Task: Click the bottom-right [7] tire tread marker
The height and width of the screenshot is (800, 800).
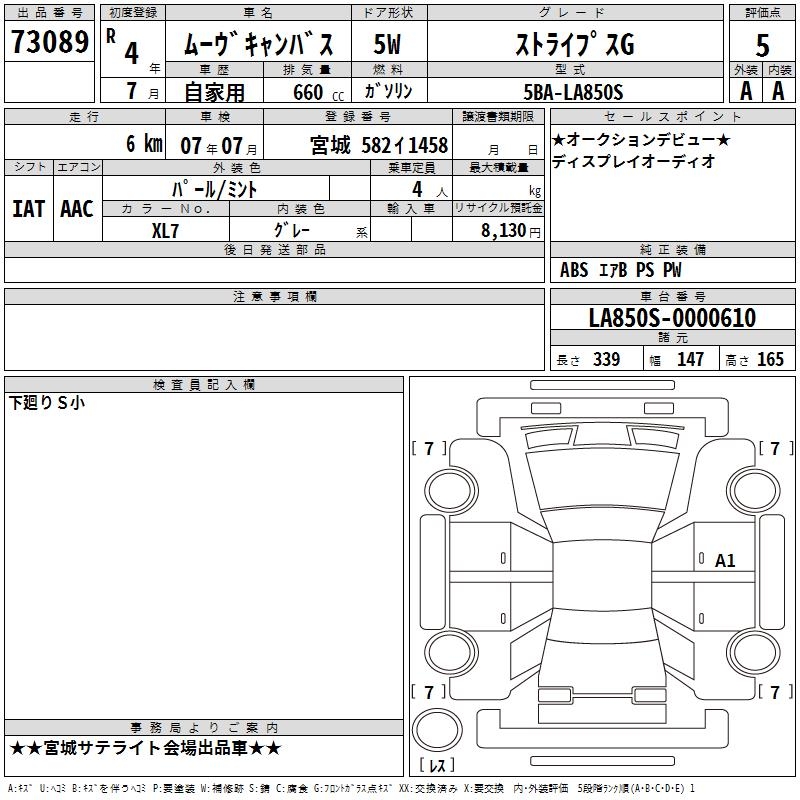Action: (775, 692)
